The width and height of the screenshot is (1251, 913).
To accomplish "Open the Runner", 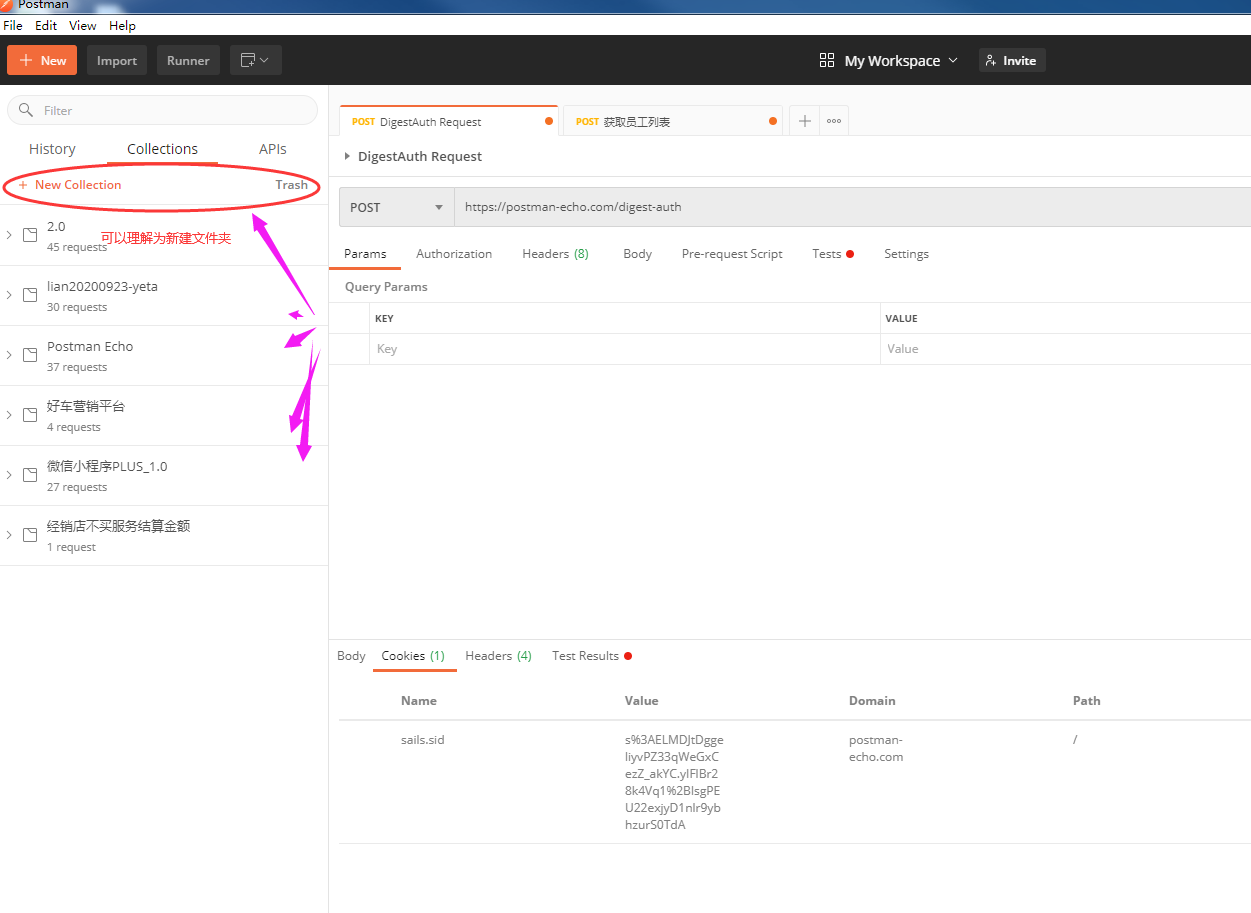I will pyautogui.click(x=188, y=60).
